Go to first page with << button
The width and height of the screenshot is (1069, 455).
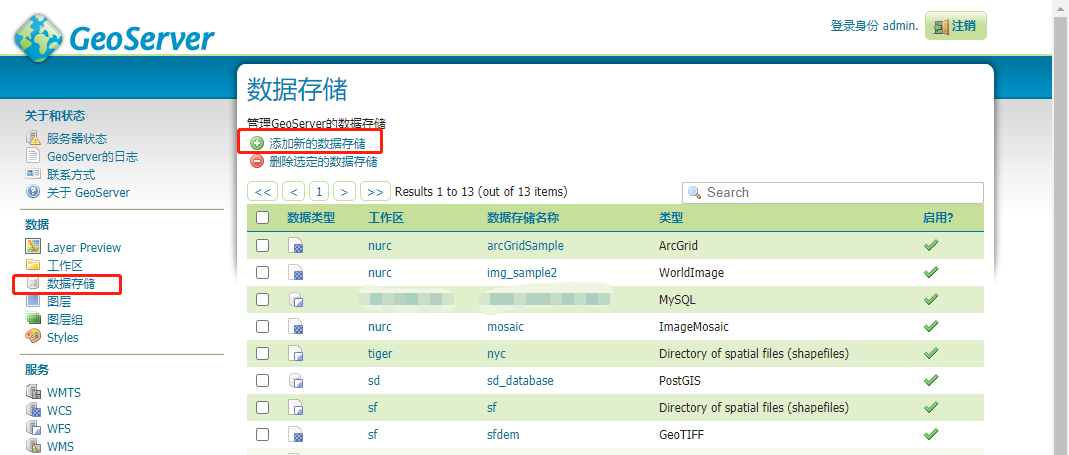coord(262,192)
